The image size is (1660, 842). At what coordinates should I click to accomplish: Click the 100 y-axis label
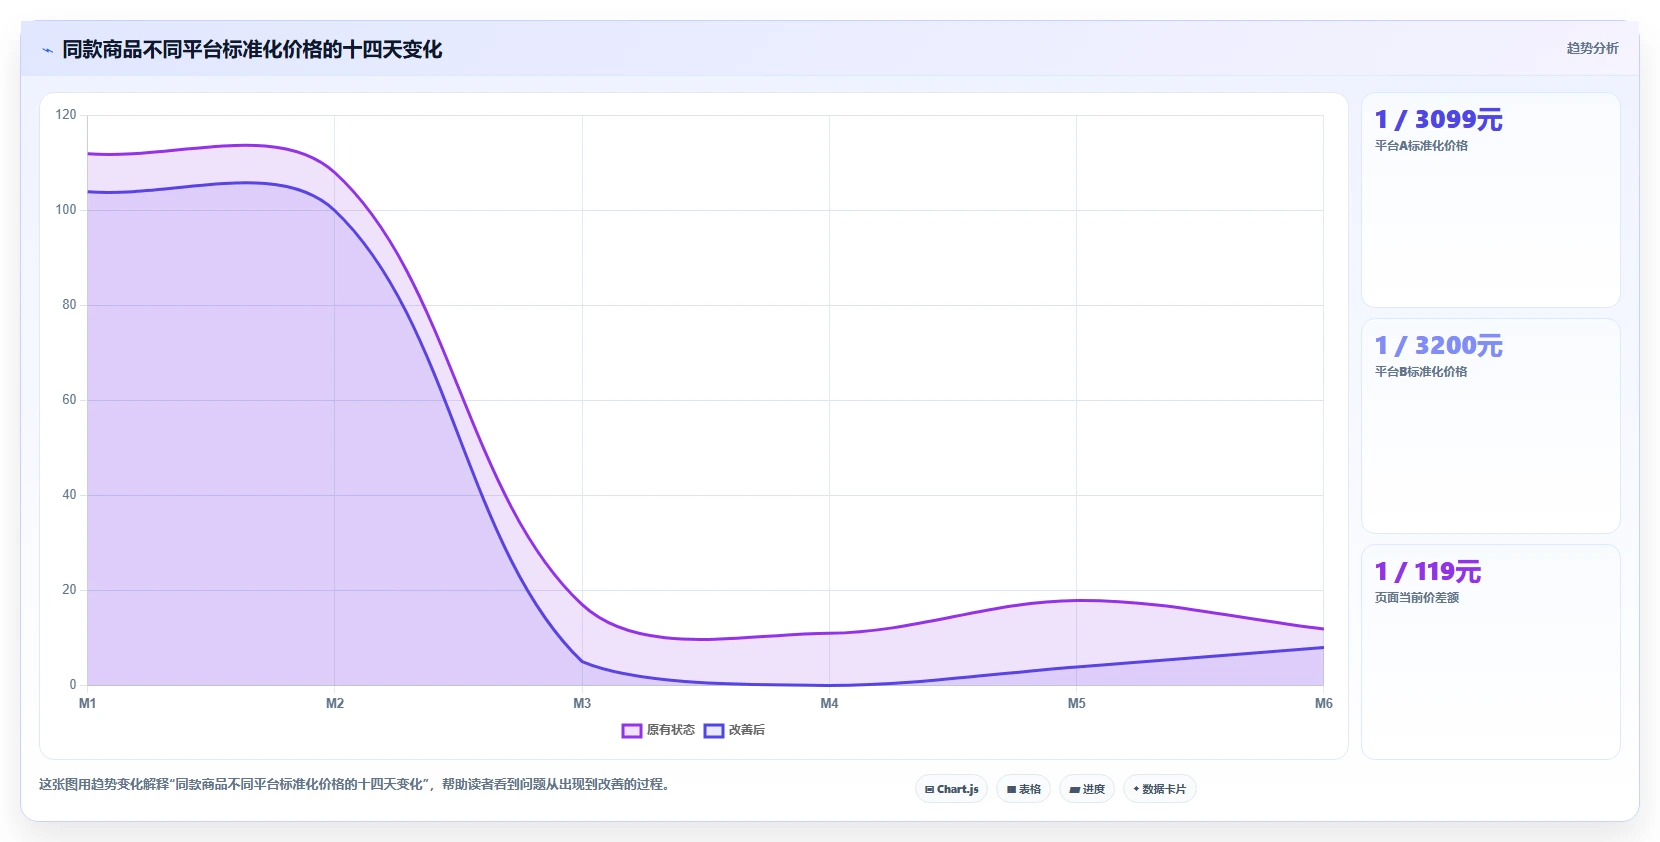tap(66, 210)
